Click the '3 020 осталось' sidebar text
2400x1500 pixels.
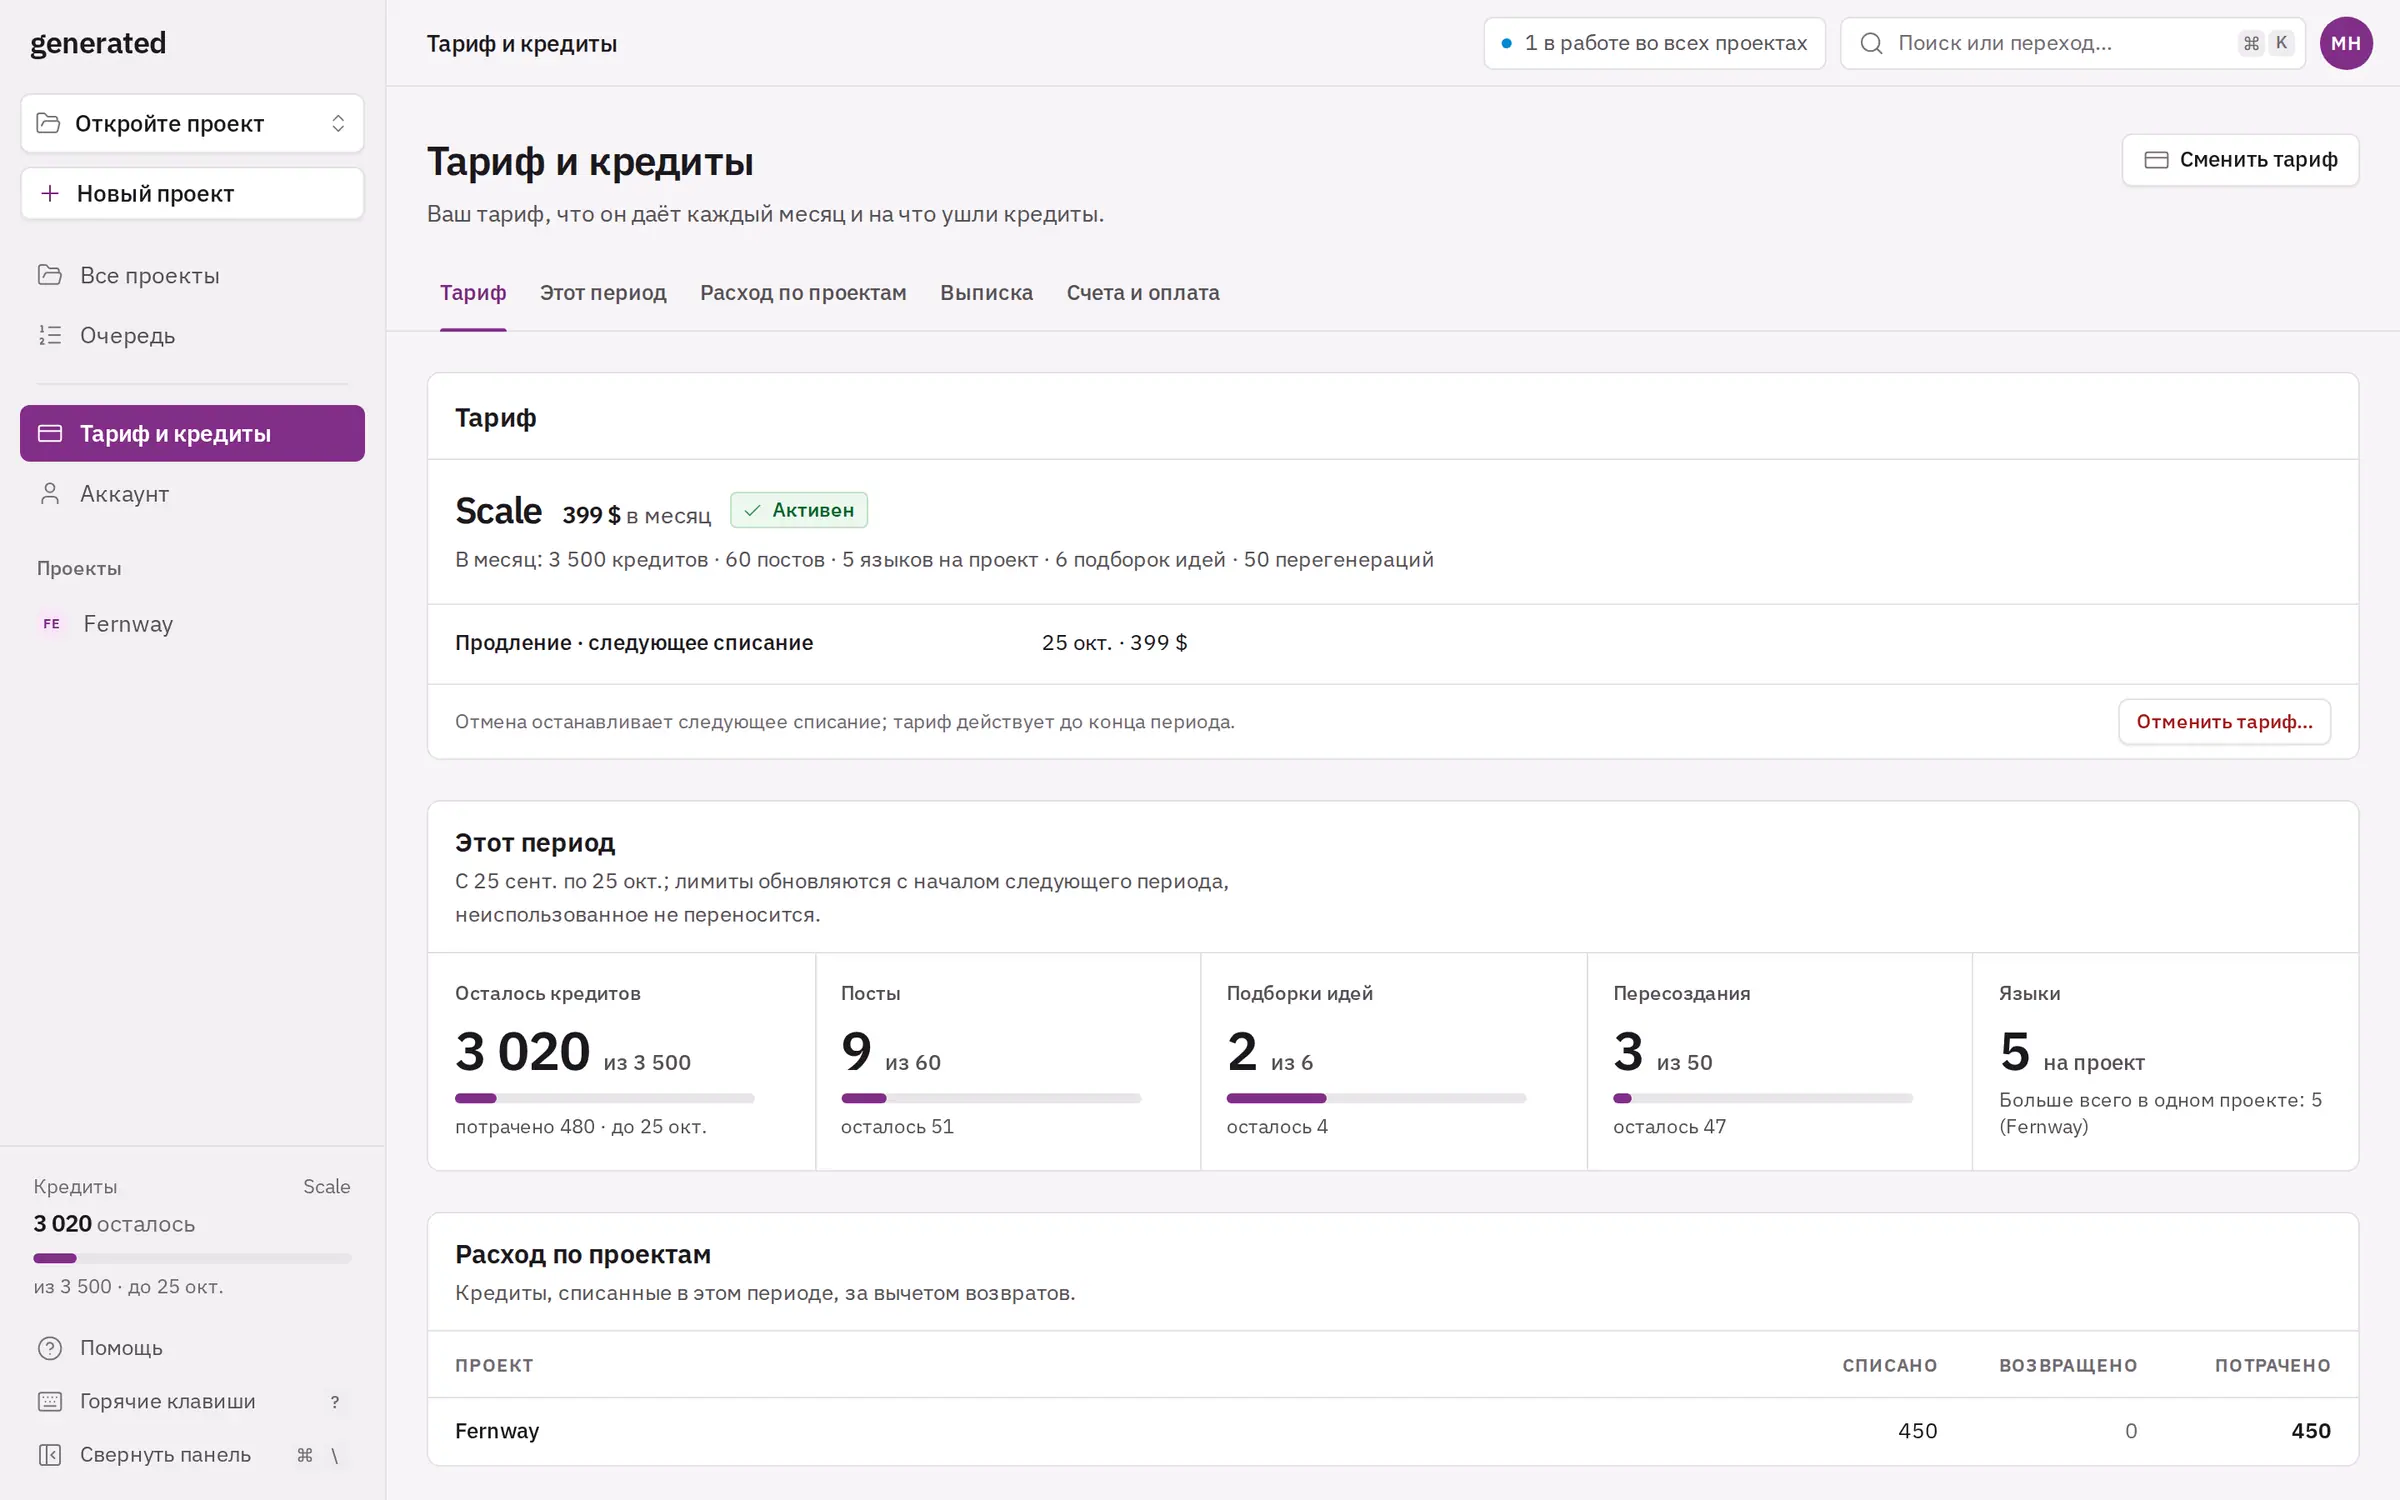114,1224
